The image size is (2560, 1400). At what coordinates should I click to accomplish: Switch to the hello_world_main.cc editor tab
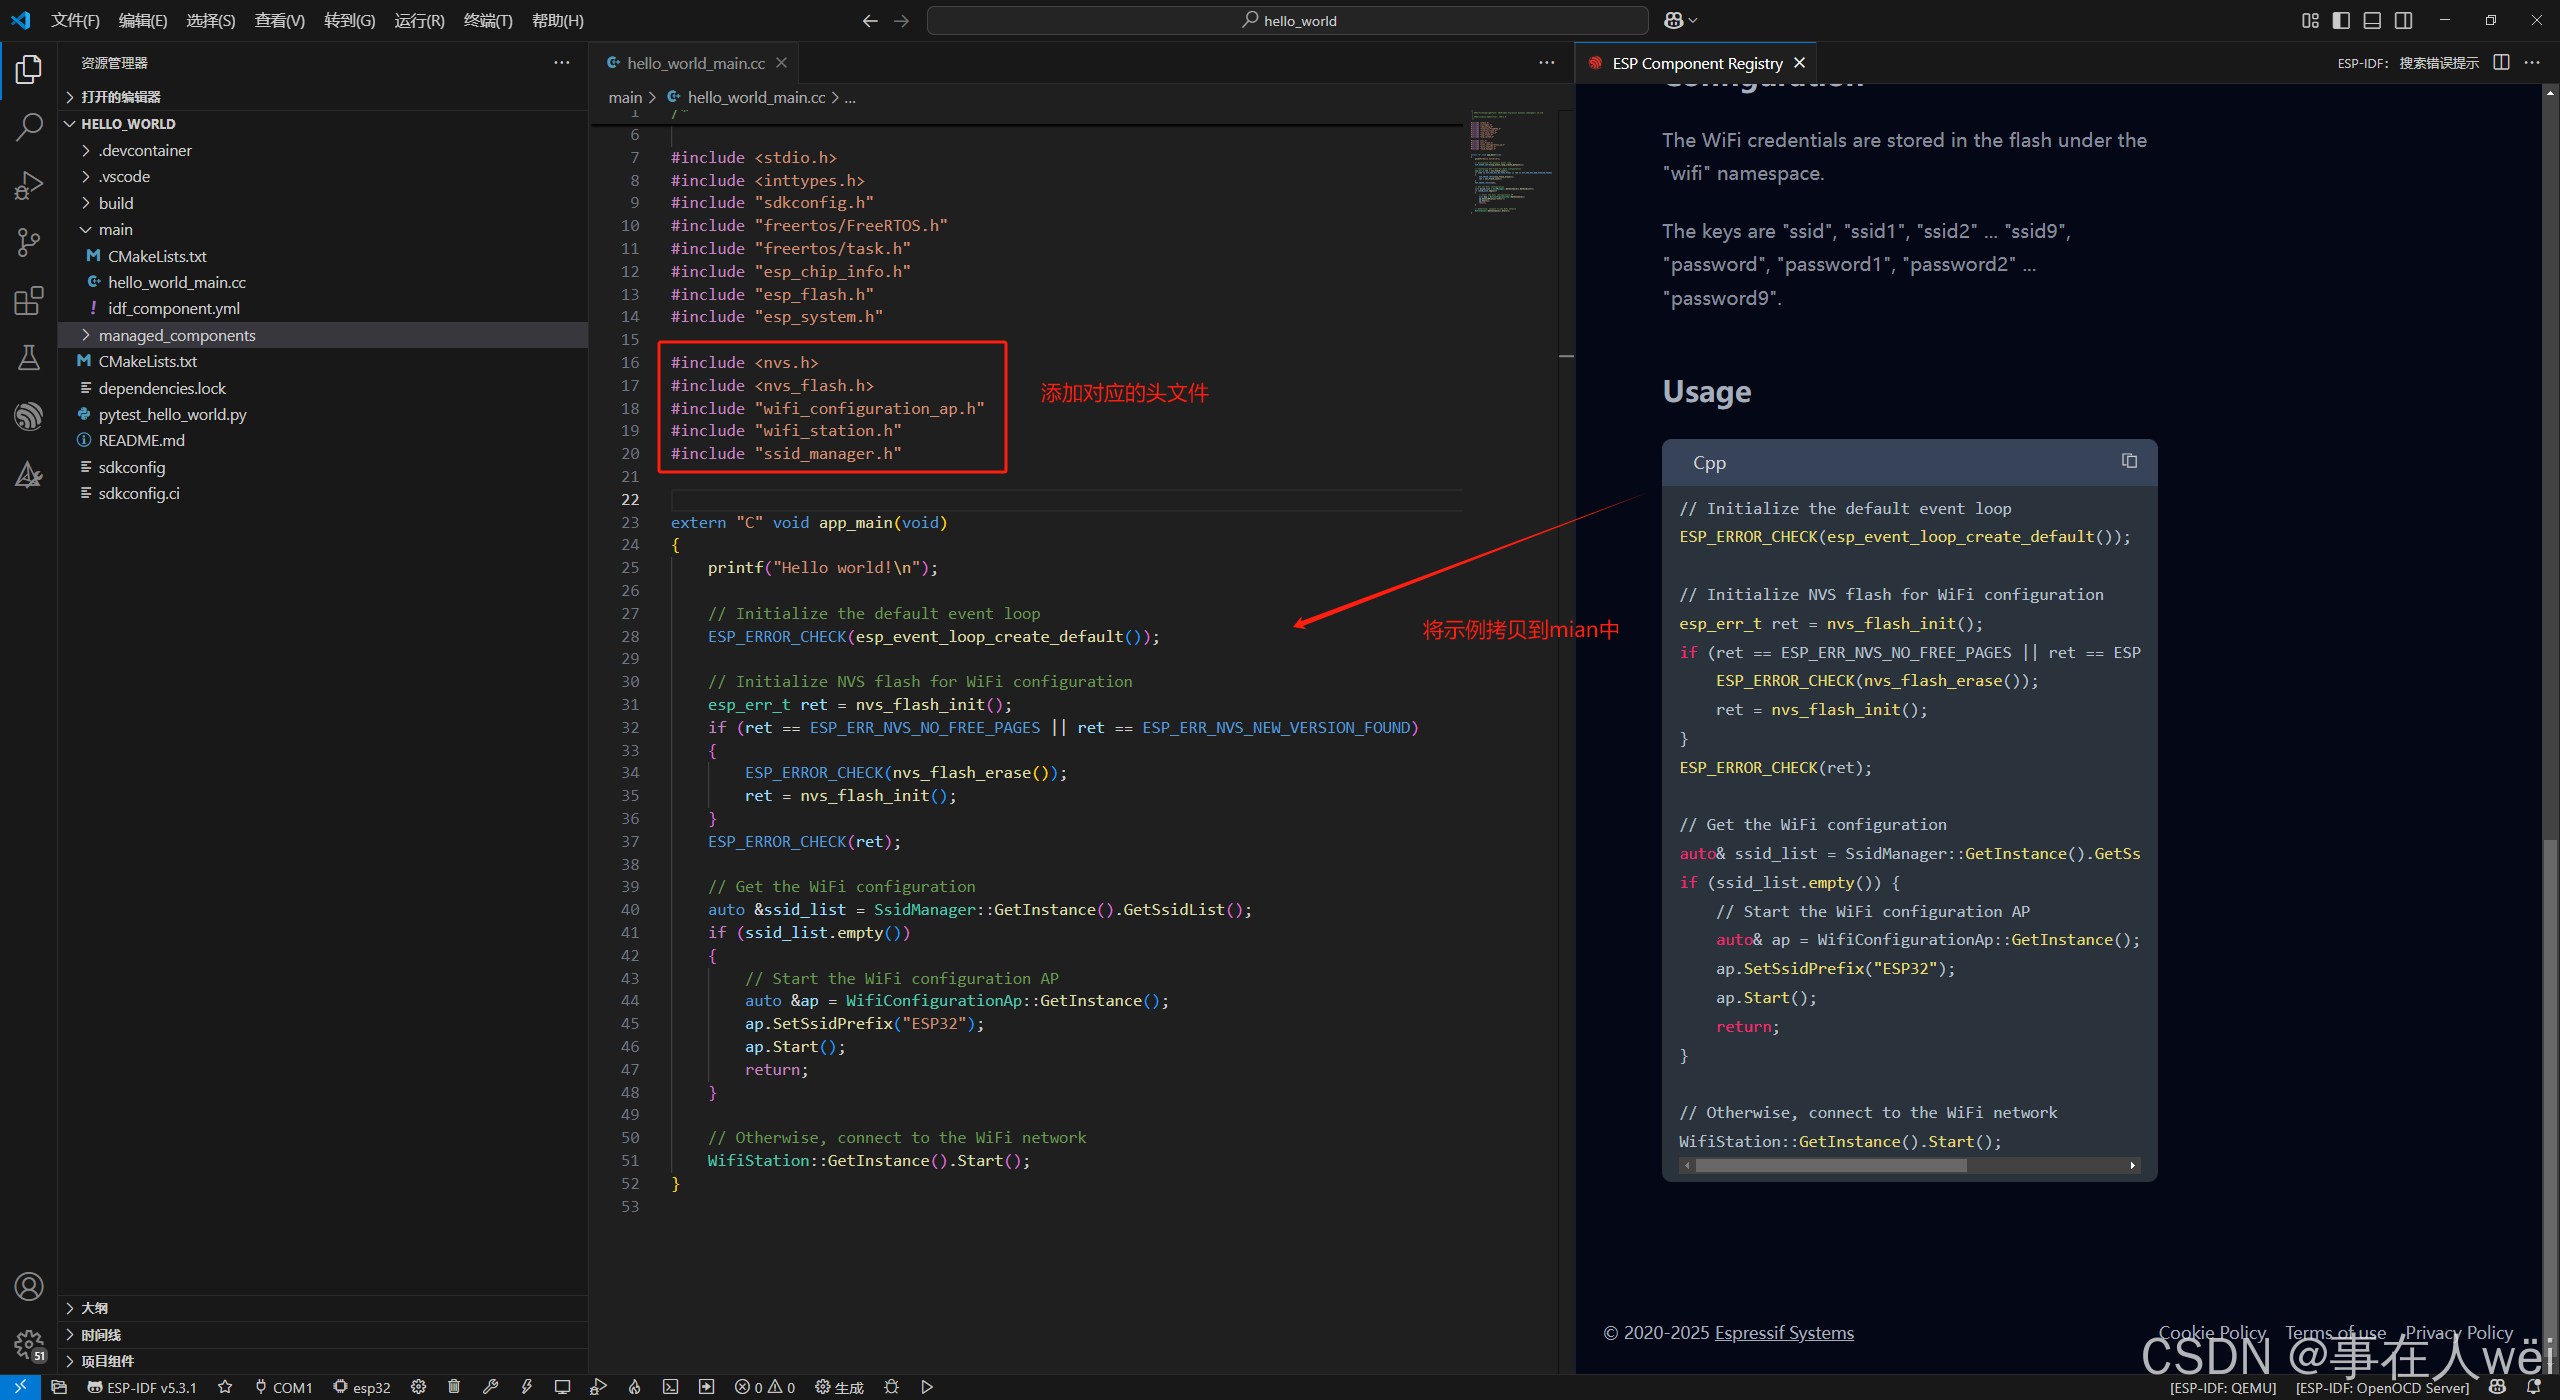coord(695,63)
